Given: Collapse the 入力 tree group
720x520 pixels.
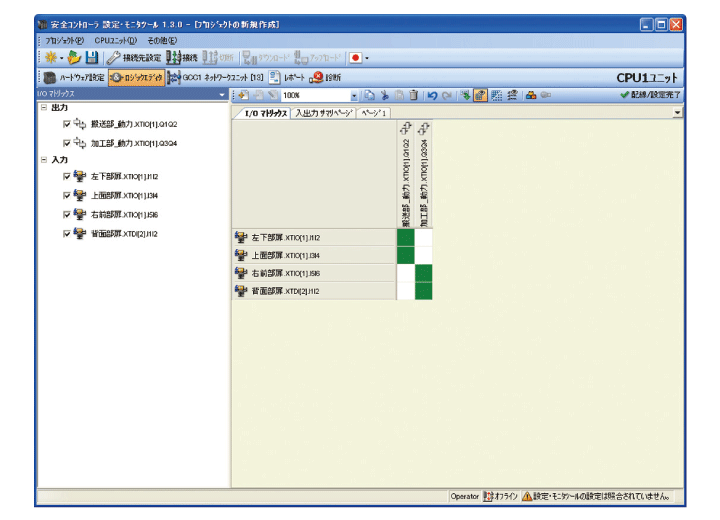Looking at the screenshot, I should click(44, 159).
